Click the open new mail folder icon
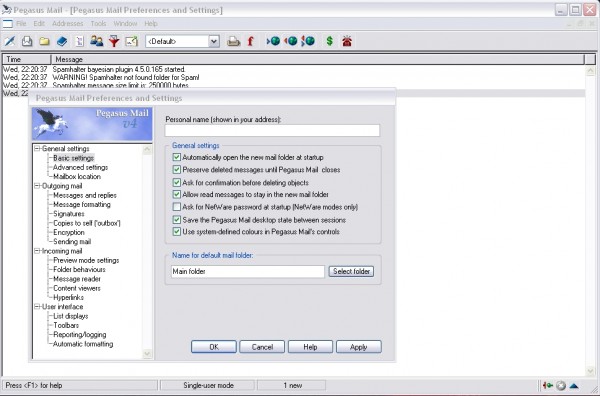Viewport: 600px width, 396px height. pos(27,41)
